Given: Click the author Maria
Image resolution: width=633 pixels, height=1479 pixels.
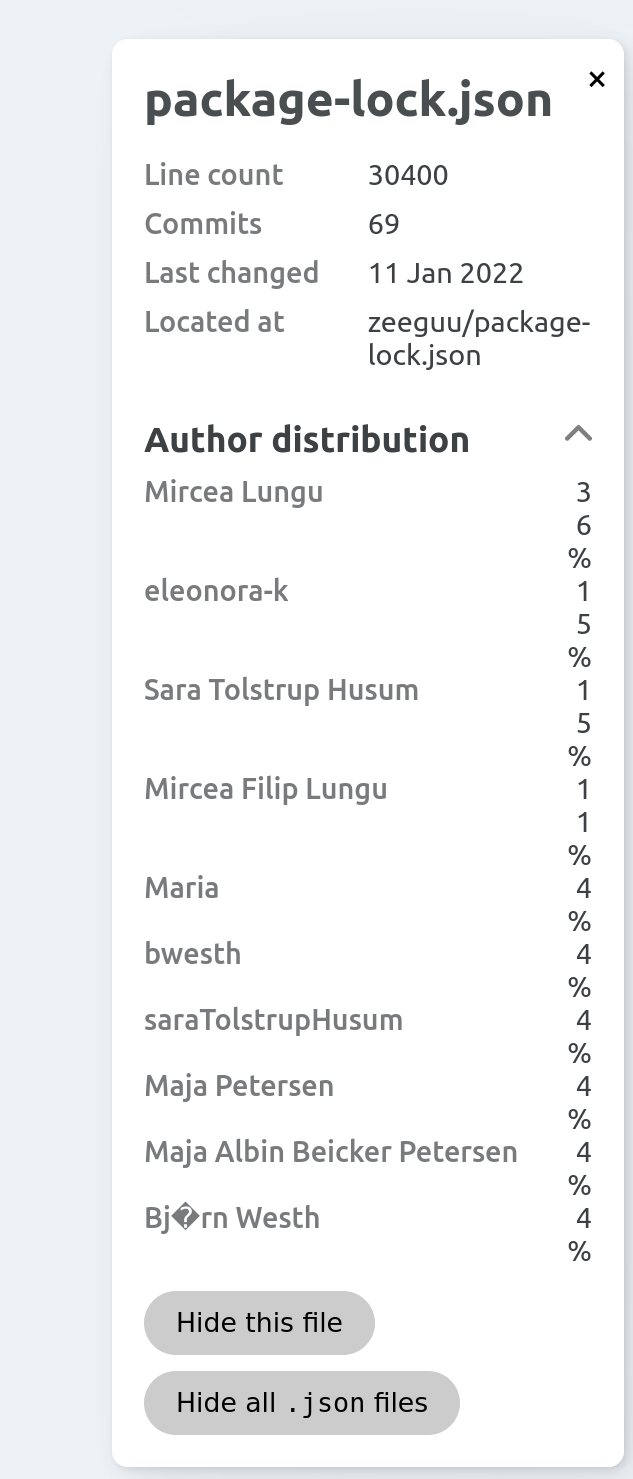Looking at the screenshot, I should pyautogui.click(x=181, y=887).
